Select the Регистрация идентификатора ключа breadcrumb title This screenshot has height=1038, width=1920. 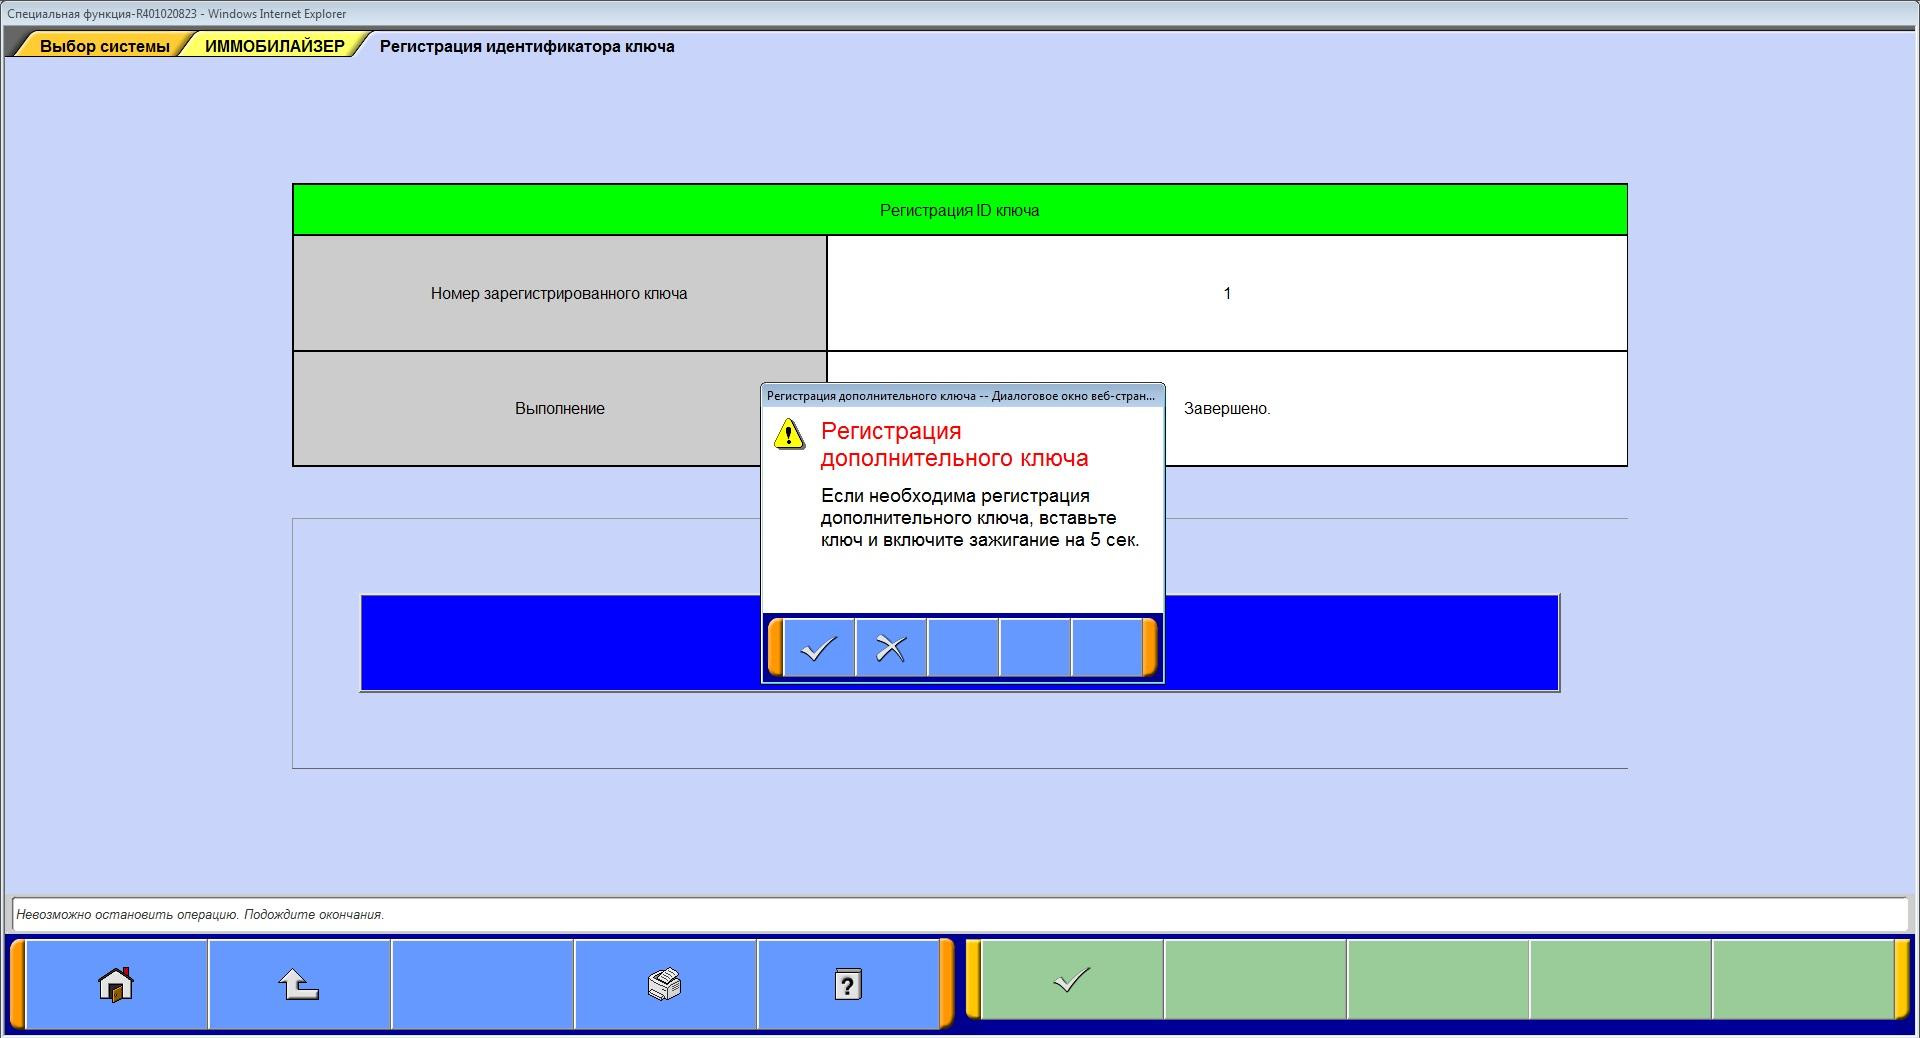click(x=527, y=46)
